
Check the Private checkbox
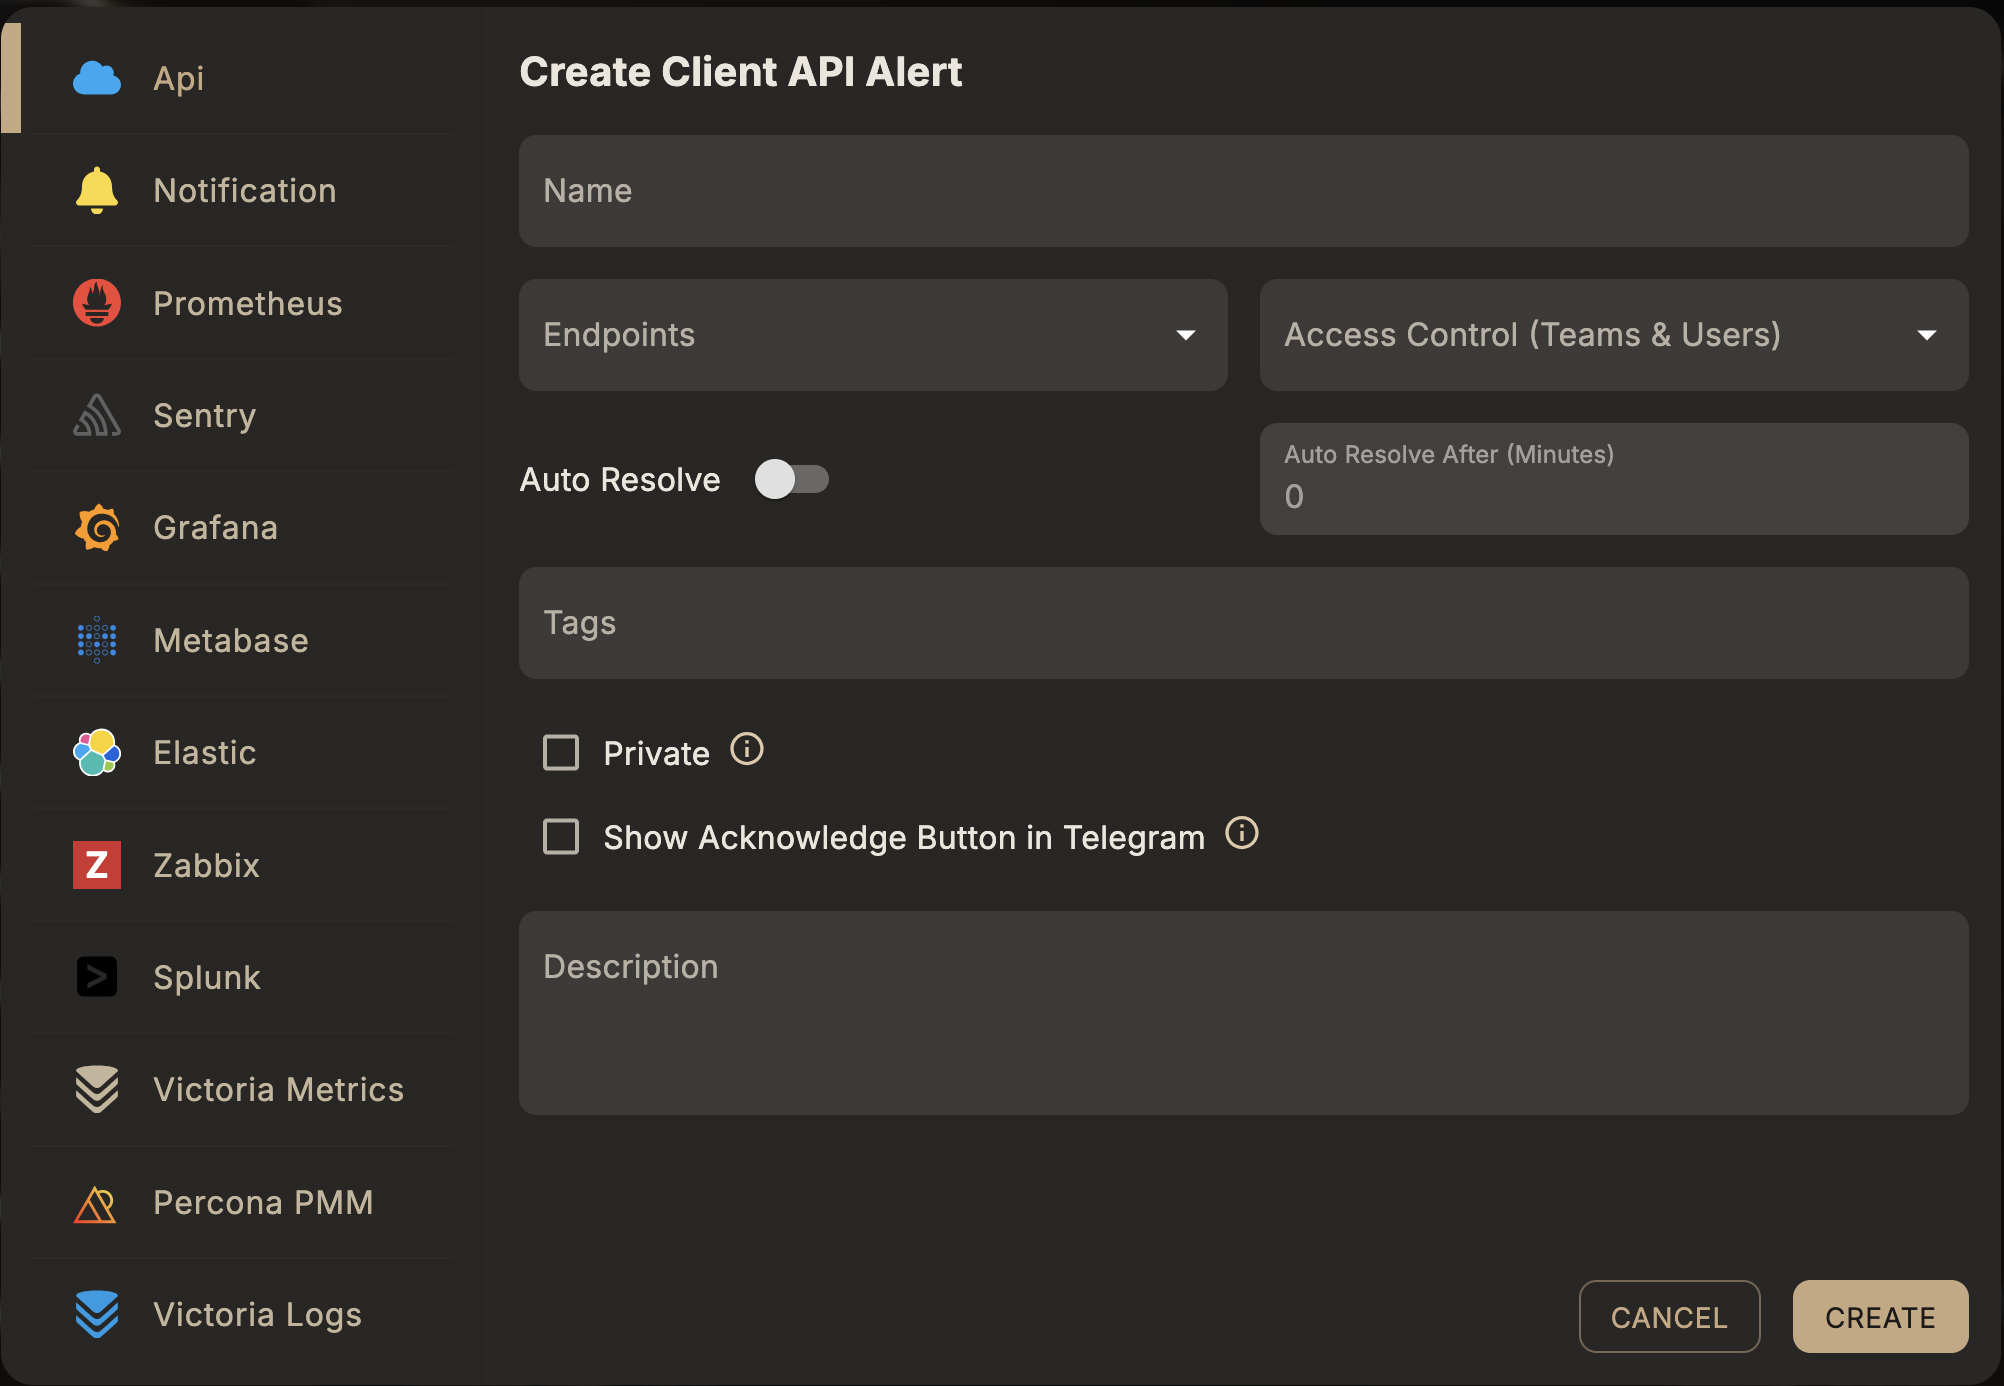point(561,753)
